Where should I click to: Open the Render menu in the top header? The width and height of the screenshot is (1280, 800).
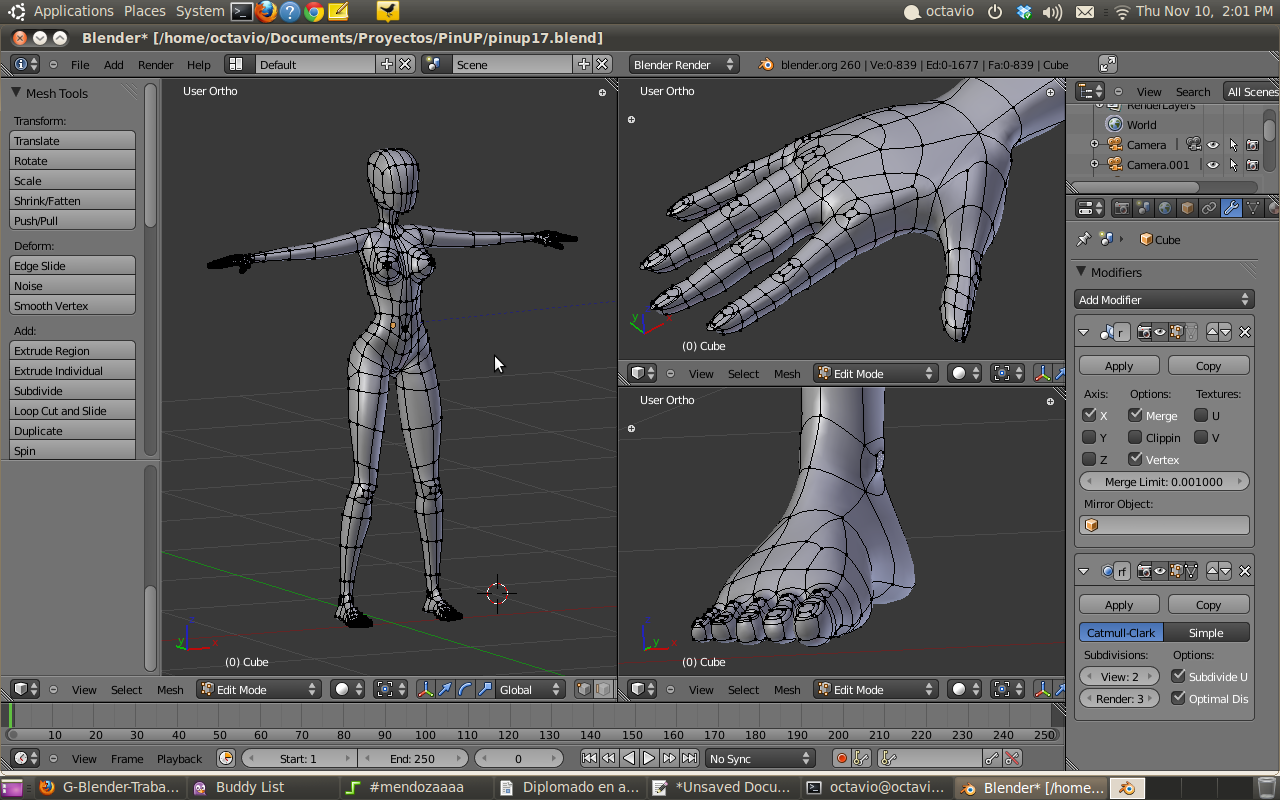tap(155, 65)
